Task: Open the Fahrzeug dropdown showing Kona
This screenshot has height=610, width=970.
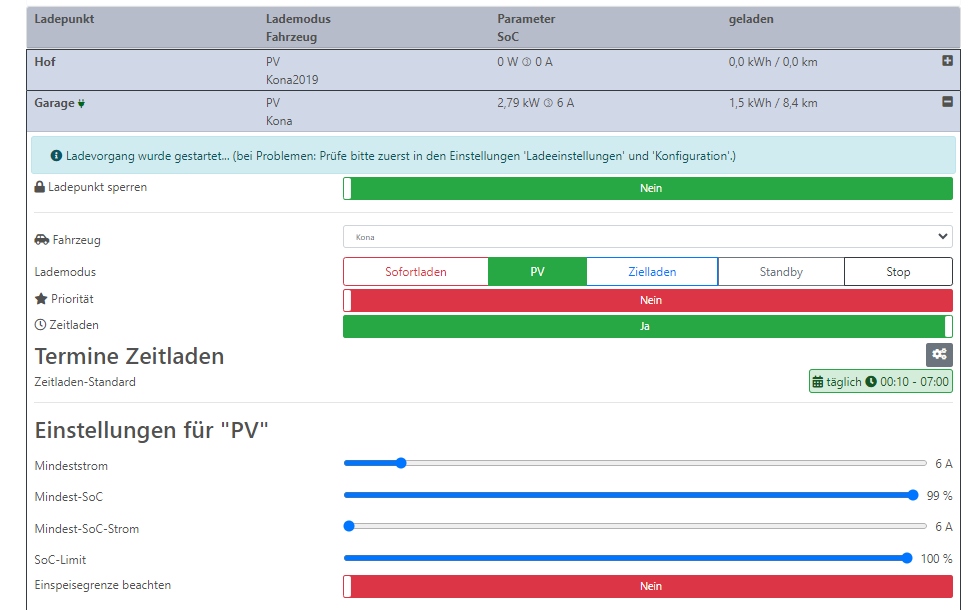Action: (x=648, y=236)
